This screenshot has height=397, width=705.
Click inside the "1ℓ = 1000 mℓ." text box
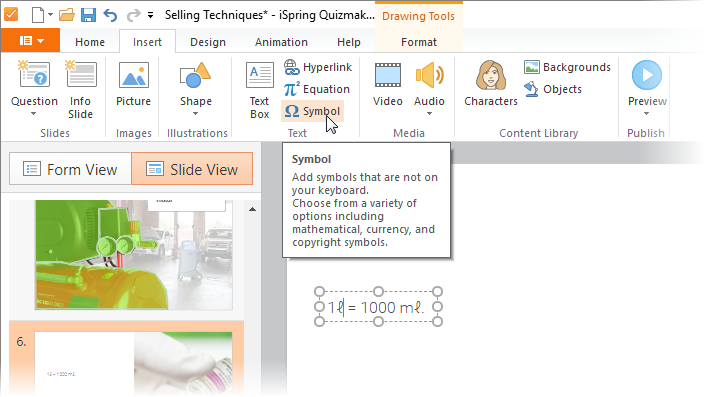point(377,308)
